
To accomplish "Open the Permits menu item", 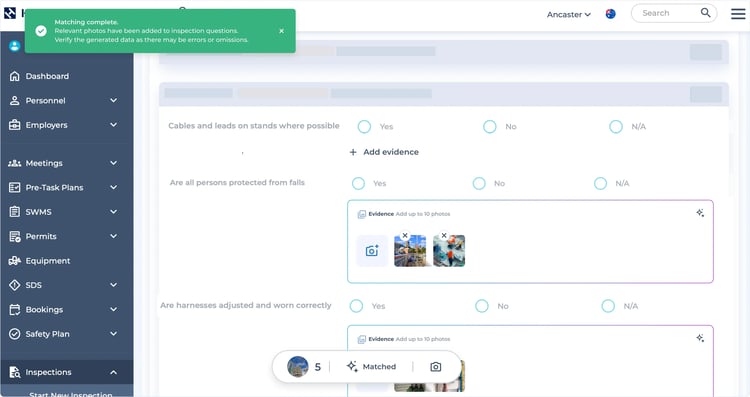I will [41, 236].
